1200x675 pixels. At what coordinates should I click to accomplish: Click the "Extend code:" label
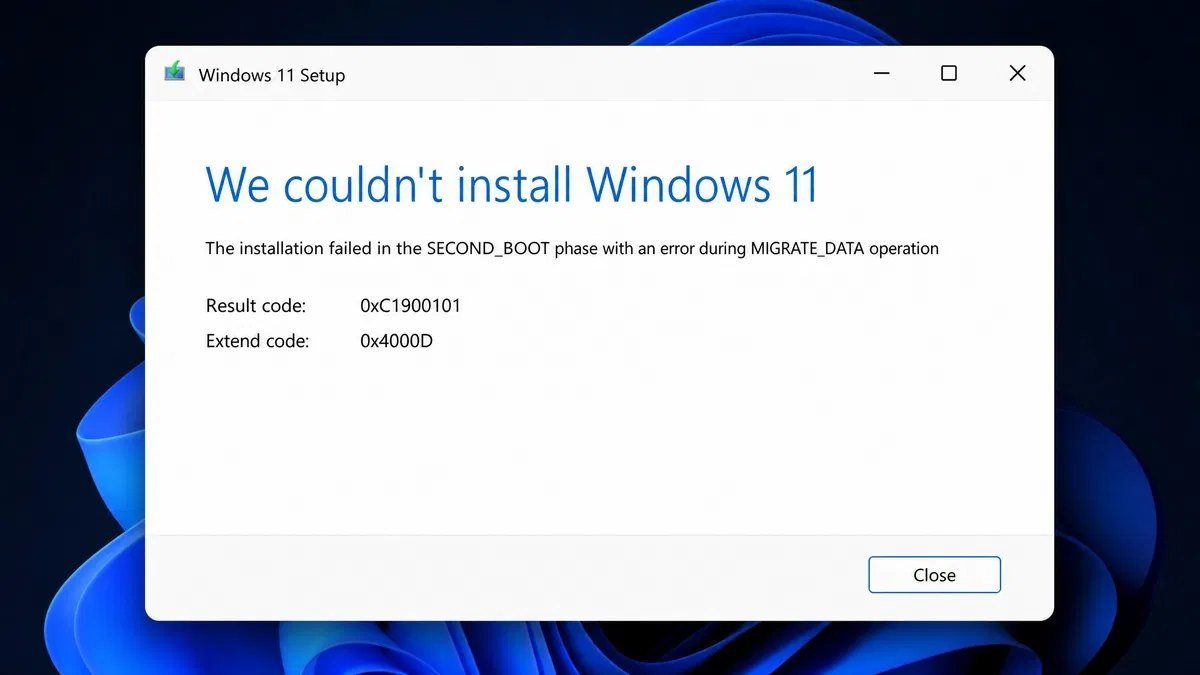[258, 341]
